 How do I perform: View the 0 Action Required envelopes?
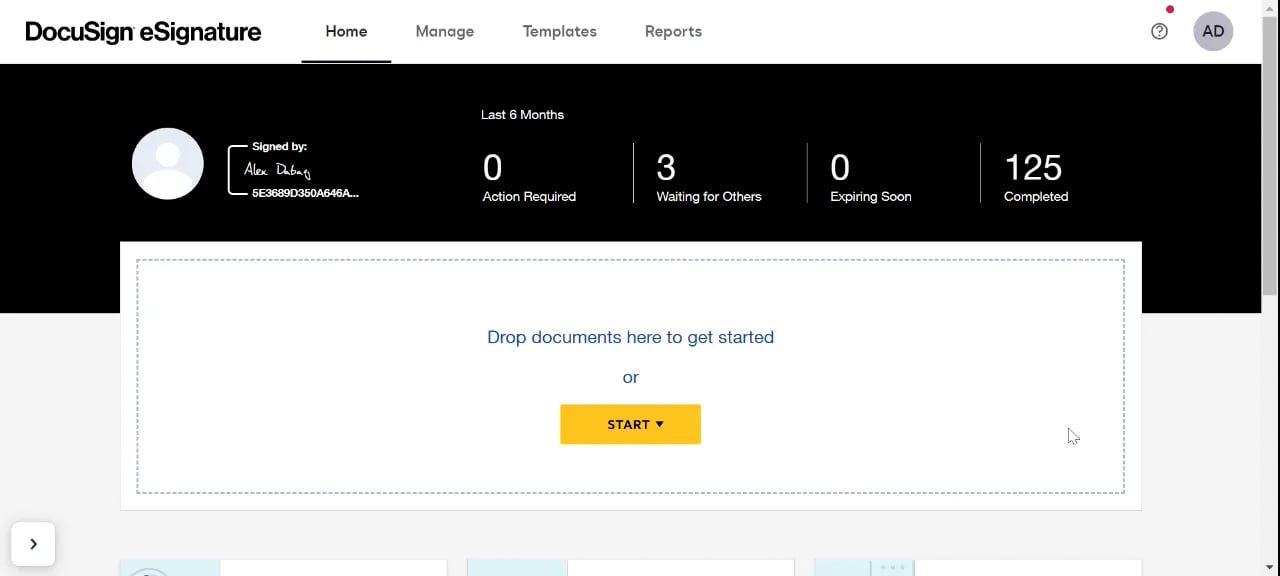(x=529, y=177)
